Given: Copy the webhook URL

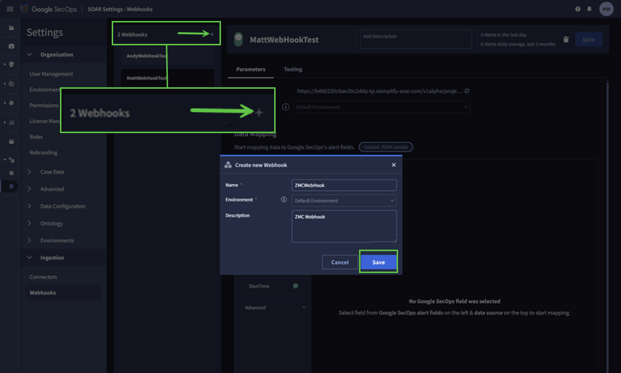Looking at the screenshot, I should (x=467, y=91).
